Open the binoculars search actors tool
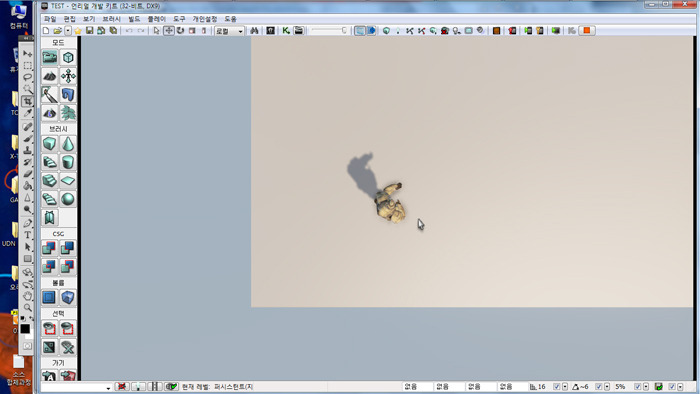 [x=254, y=30]
